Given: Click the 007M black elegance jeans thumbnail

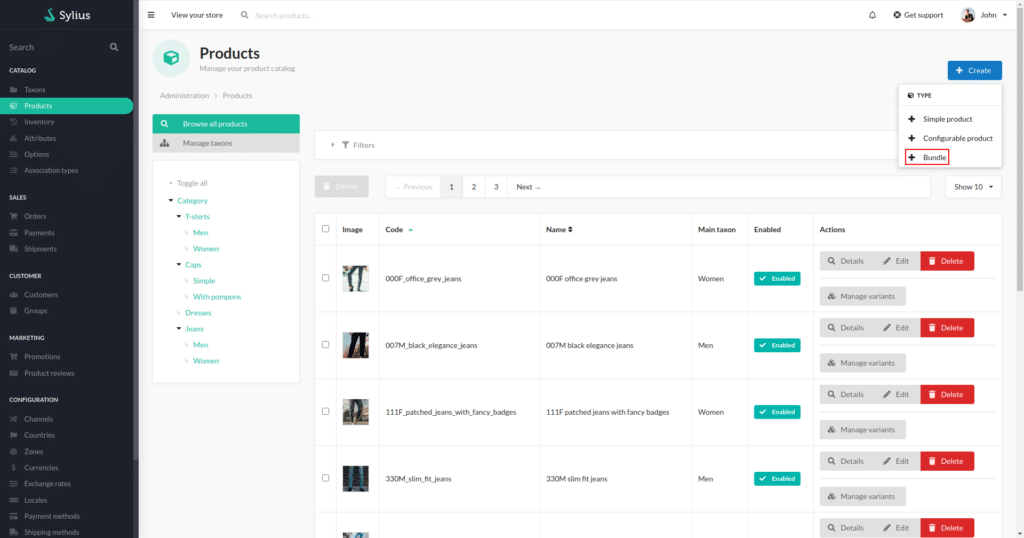Looking at the screenshot, I should pos(355,345).
